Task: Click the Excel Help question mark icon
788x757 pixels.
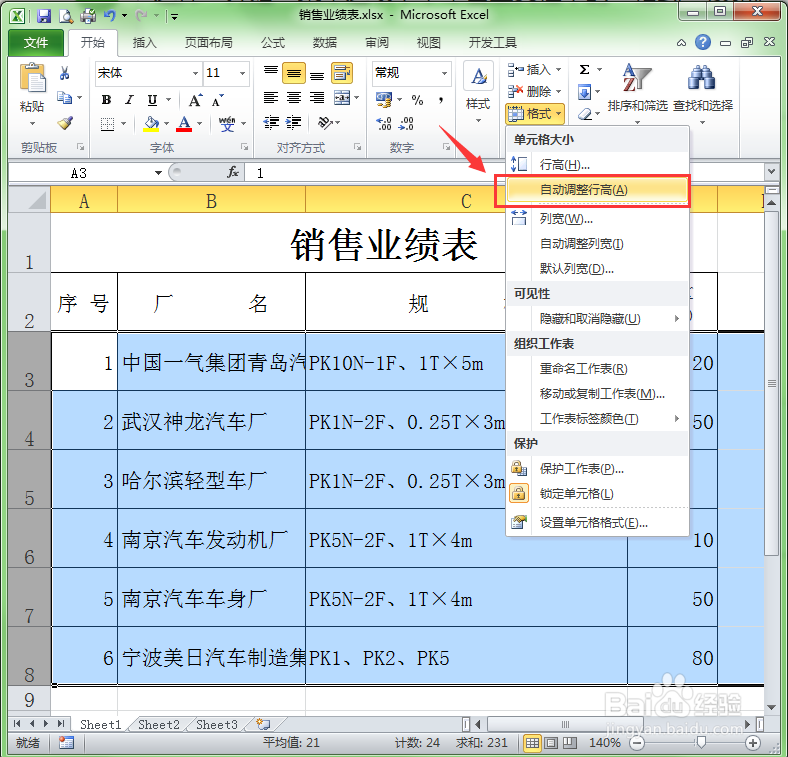Action: (703, 42)
